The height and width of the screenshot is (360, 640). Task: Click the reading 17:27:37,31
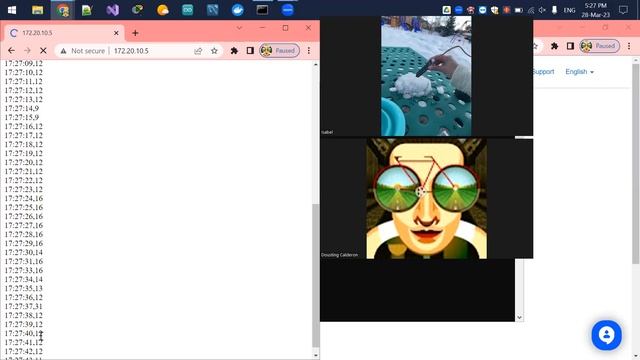tap(23, 307)
